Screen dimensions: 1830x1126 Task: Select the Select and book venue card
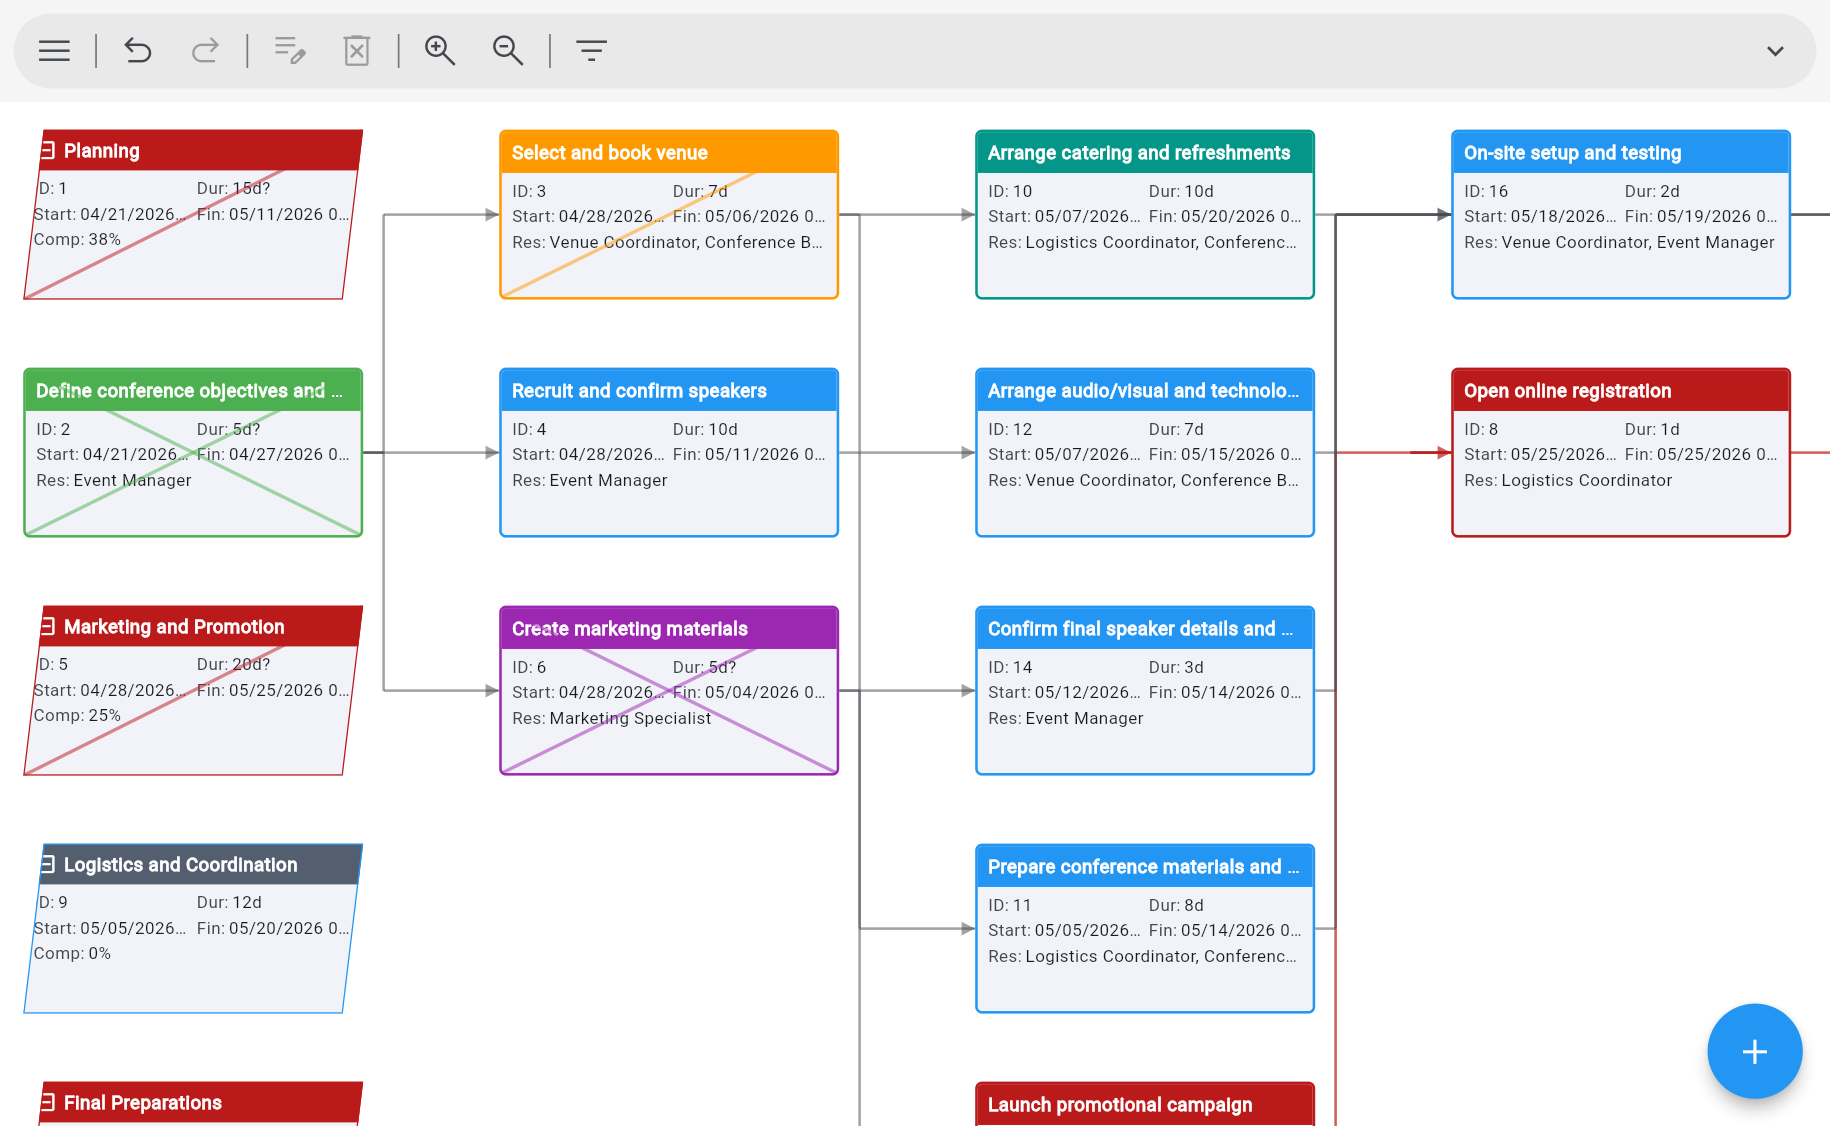pos(668,215)
